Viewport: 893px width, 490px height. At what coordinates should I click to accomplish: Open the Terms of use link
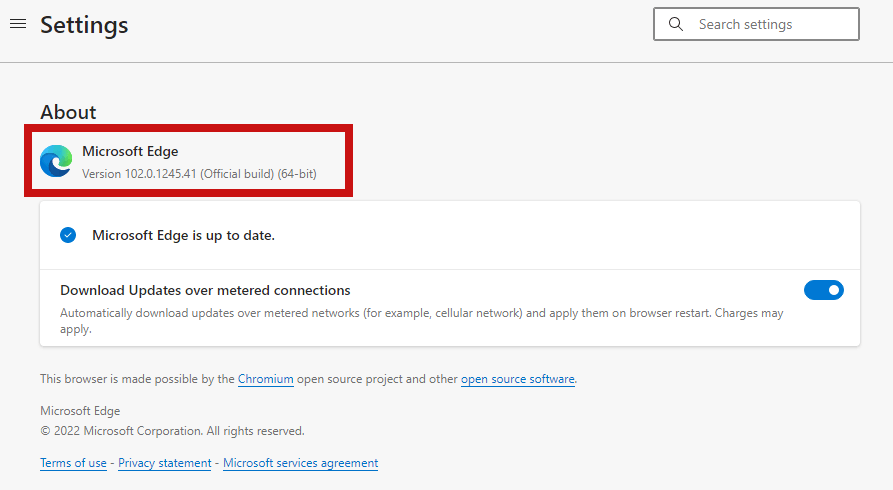click(73, 463)
